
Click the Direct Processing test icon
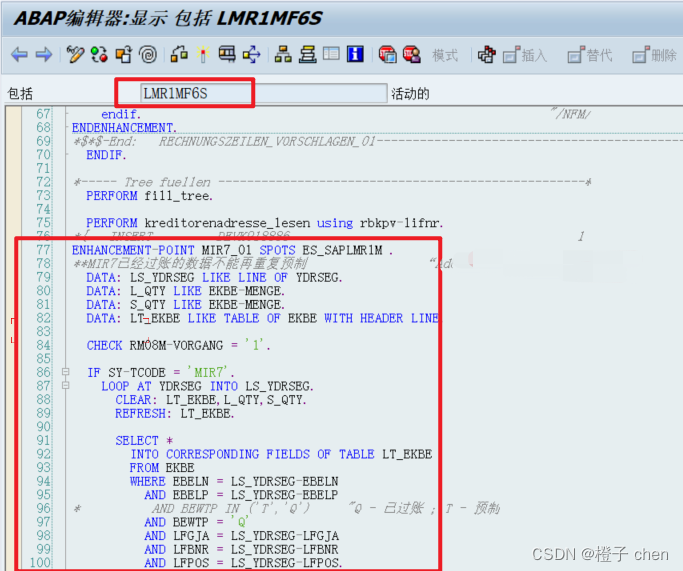coord(227,55)
